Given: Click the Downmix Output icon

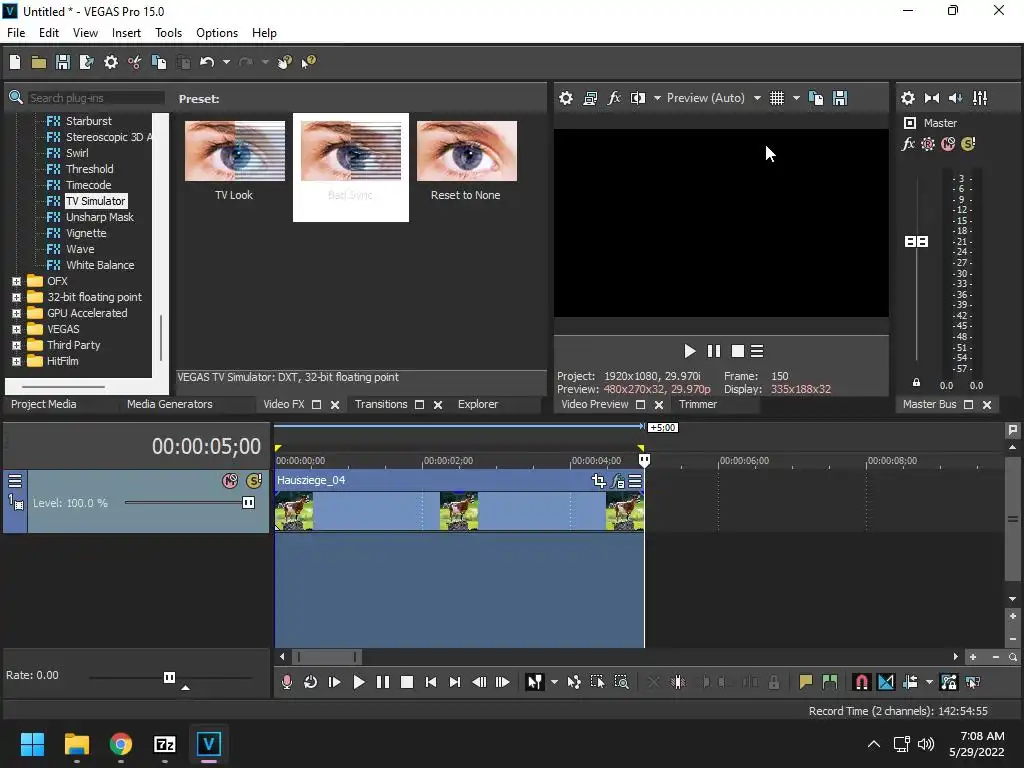Looking at the screenshot, I should click(x=932, y=98).
